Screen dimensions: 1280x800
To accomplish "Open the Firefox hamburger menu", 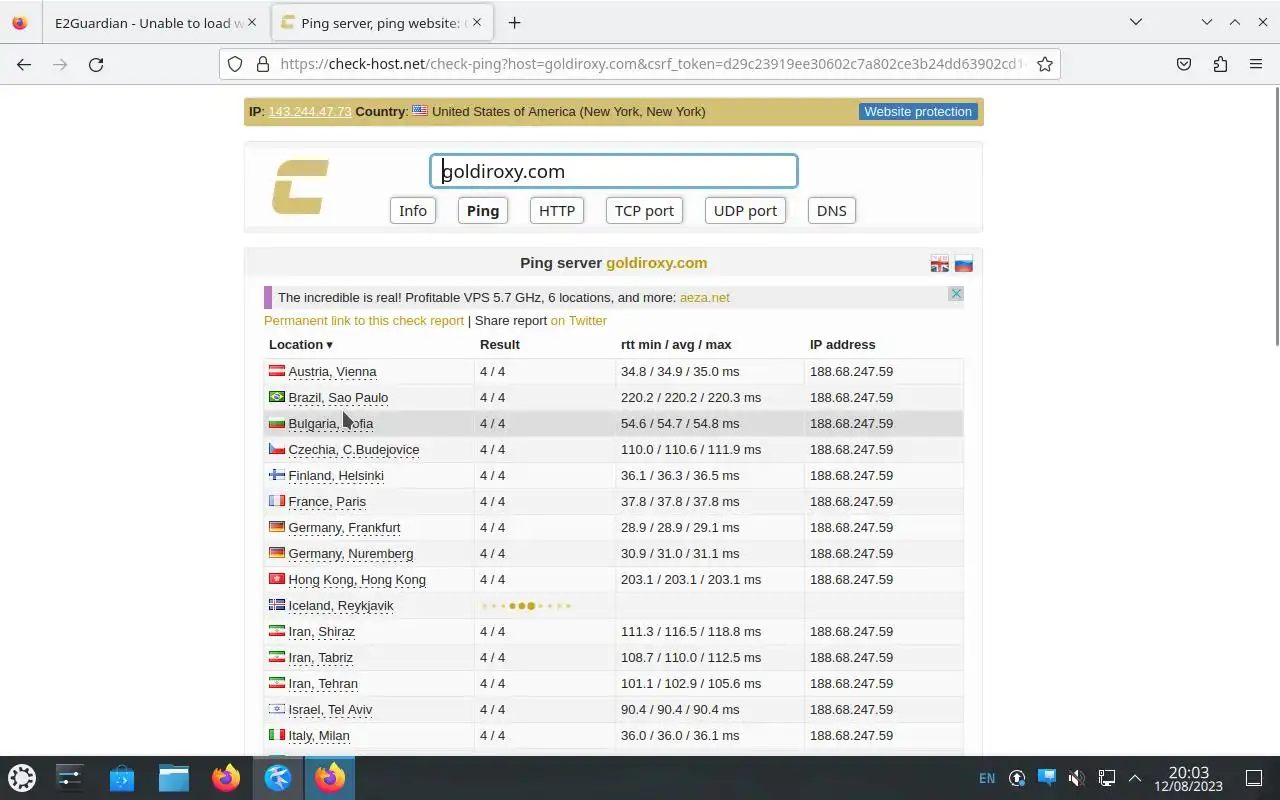I will (x=1256, y=64).
